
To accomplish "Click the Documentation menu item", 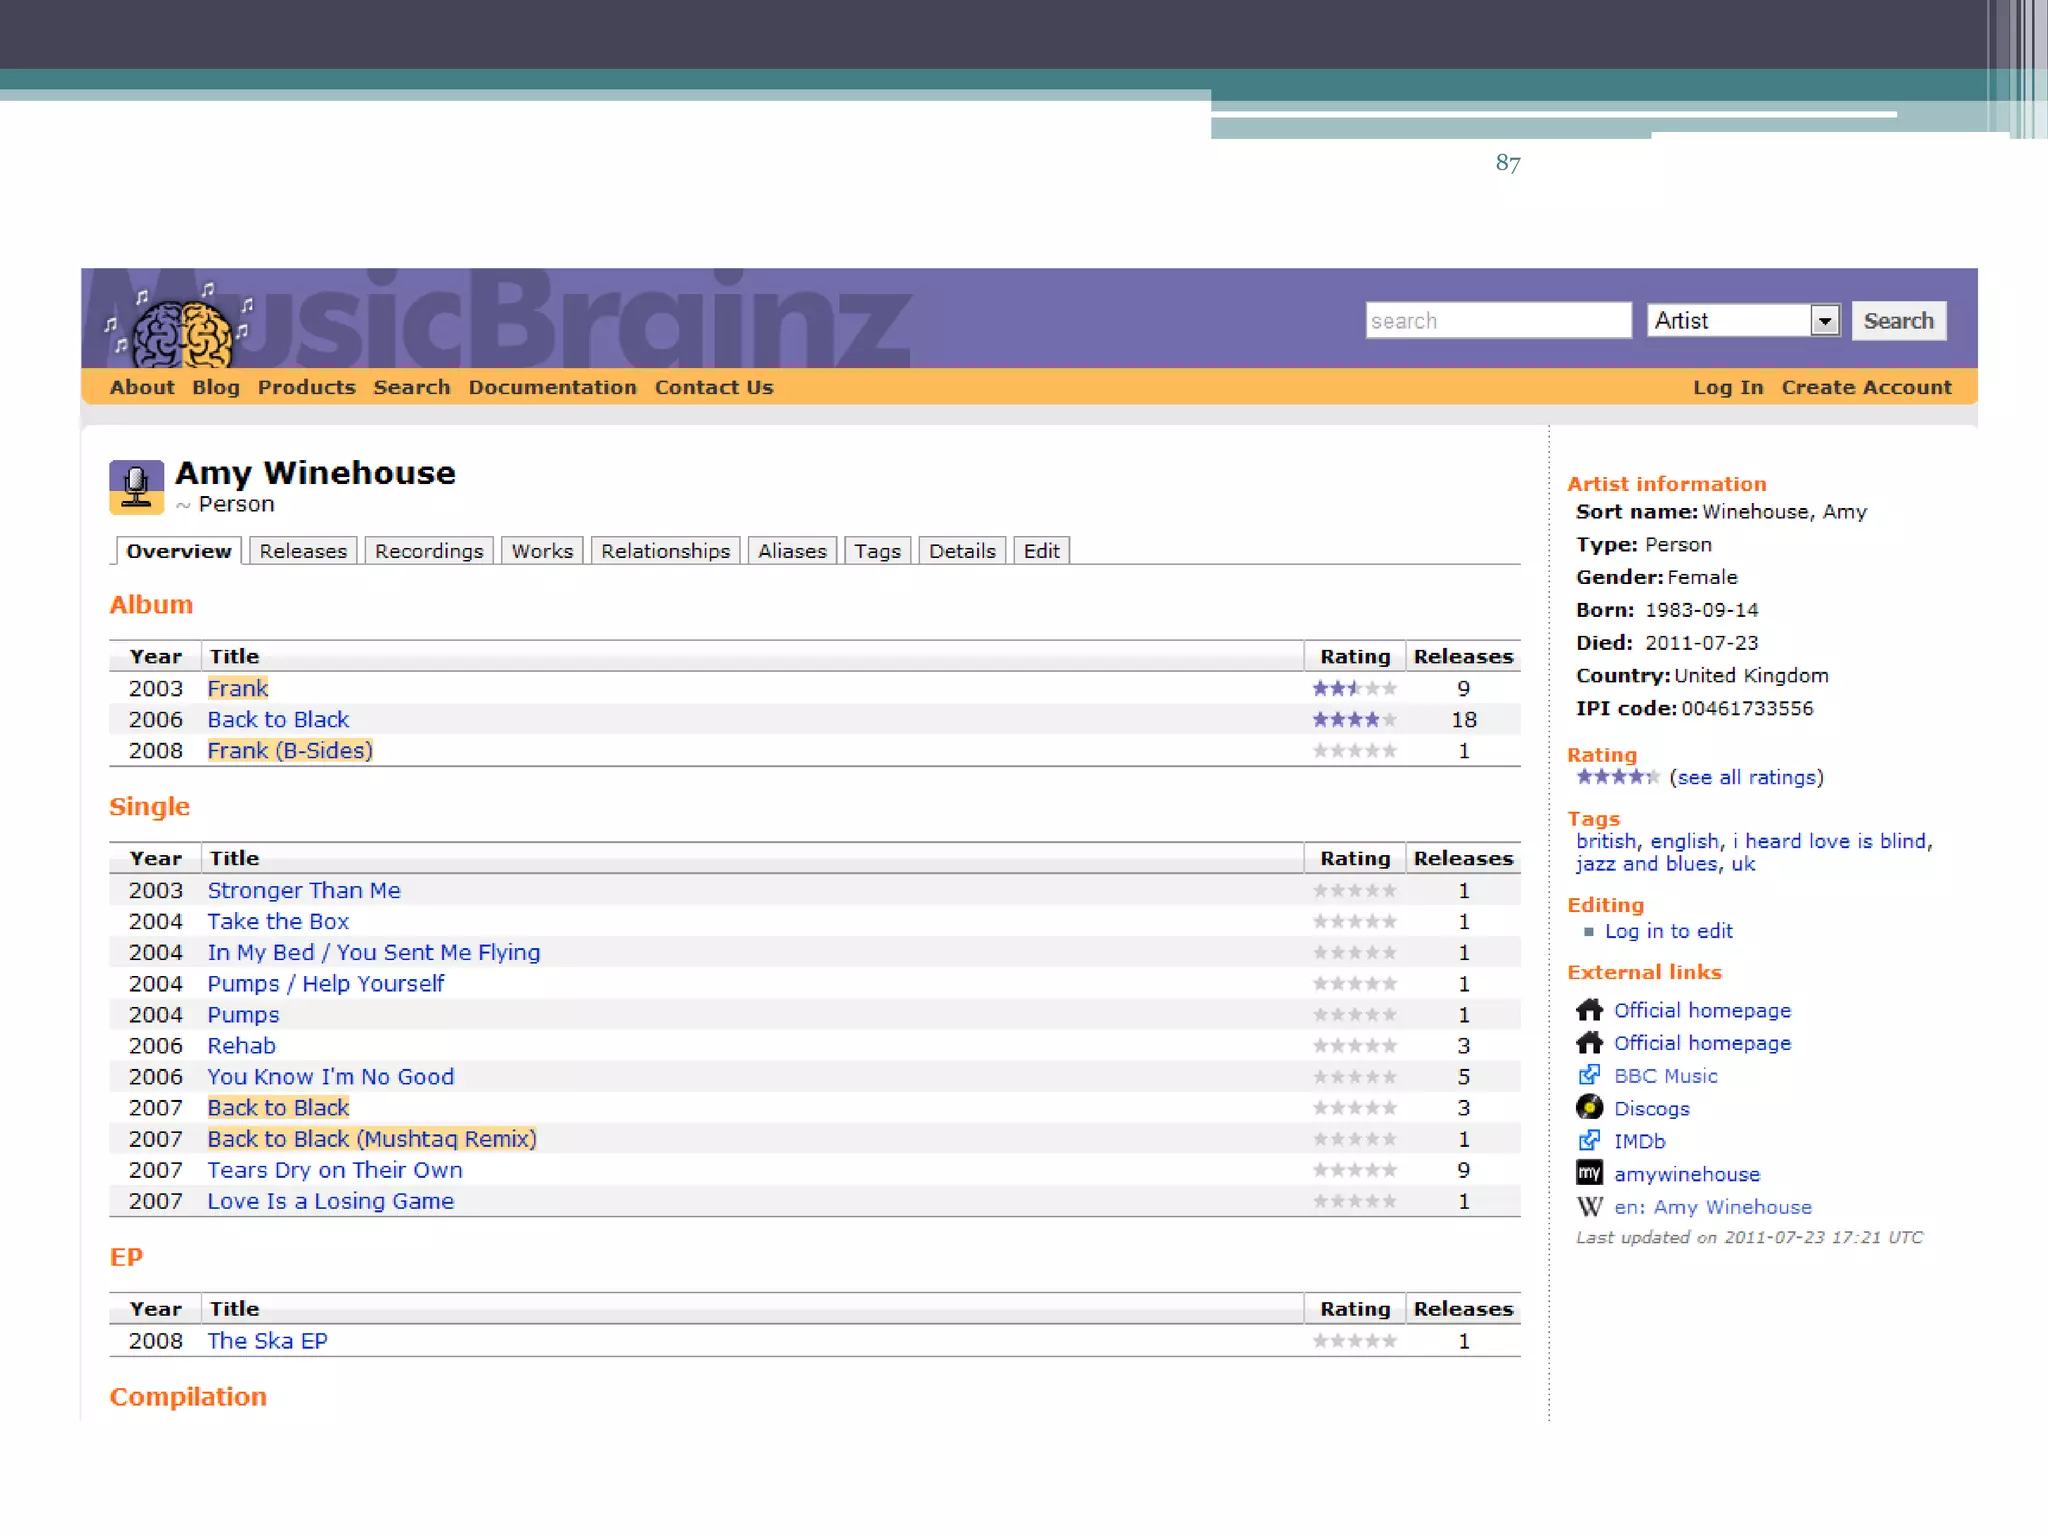I will click(x=552, y=387).
